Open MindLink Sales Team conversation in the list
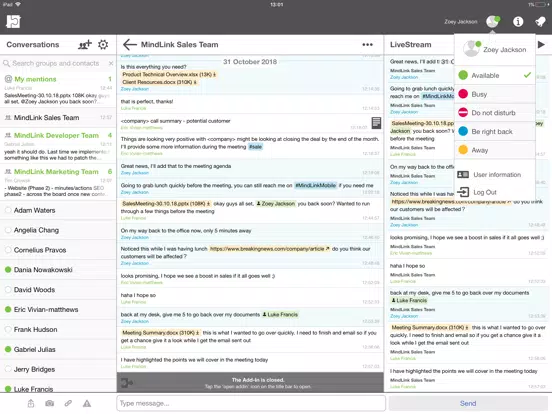This screenshot has height=414, width=552. [x=58, y=118]
